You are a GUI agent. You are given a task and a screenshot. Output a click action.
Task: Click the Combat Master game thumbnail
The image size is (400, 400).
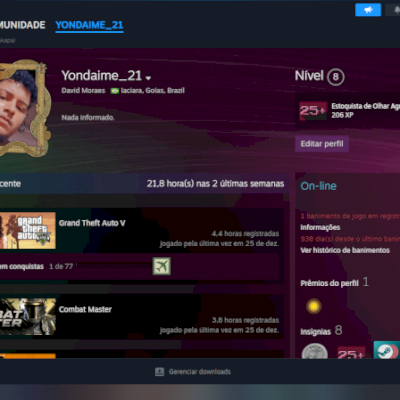(x=28, y=317)
